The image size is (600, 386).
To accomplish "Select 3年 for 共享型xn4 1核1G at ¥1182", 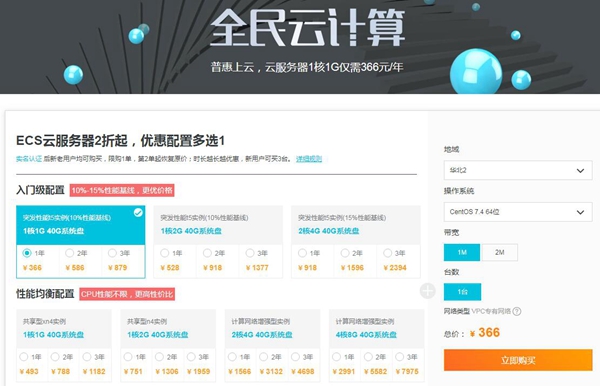I will coord(87,357).
